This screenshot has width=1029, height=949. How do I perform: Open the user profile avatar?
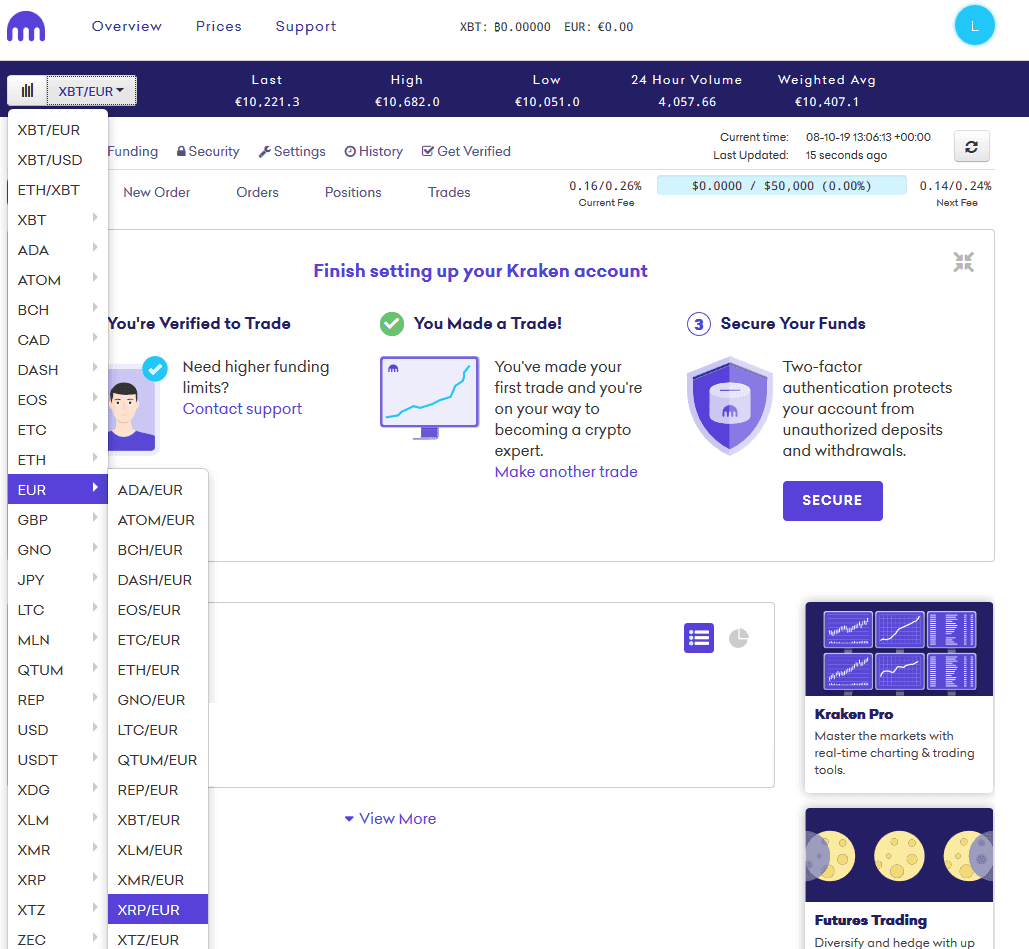(974, 26)
